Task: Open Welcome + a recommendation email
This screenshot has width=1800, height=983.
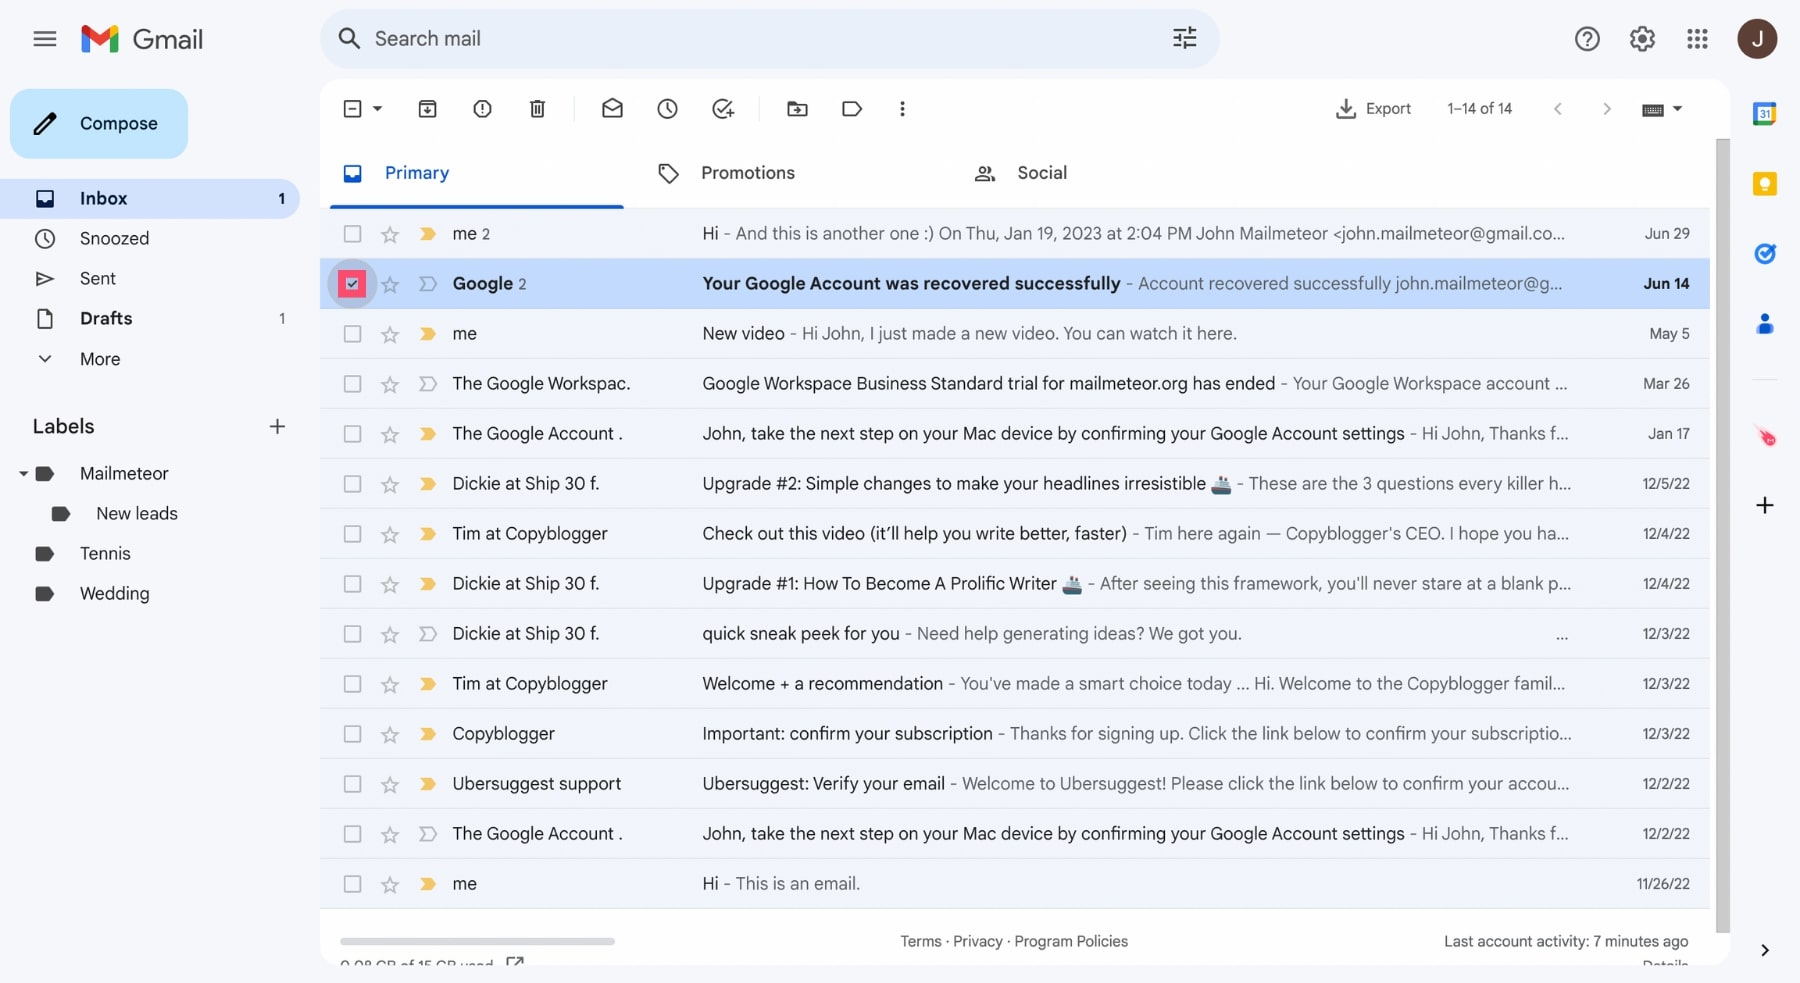Action: (1014, 684)
